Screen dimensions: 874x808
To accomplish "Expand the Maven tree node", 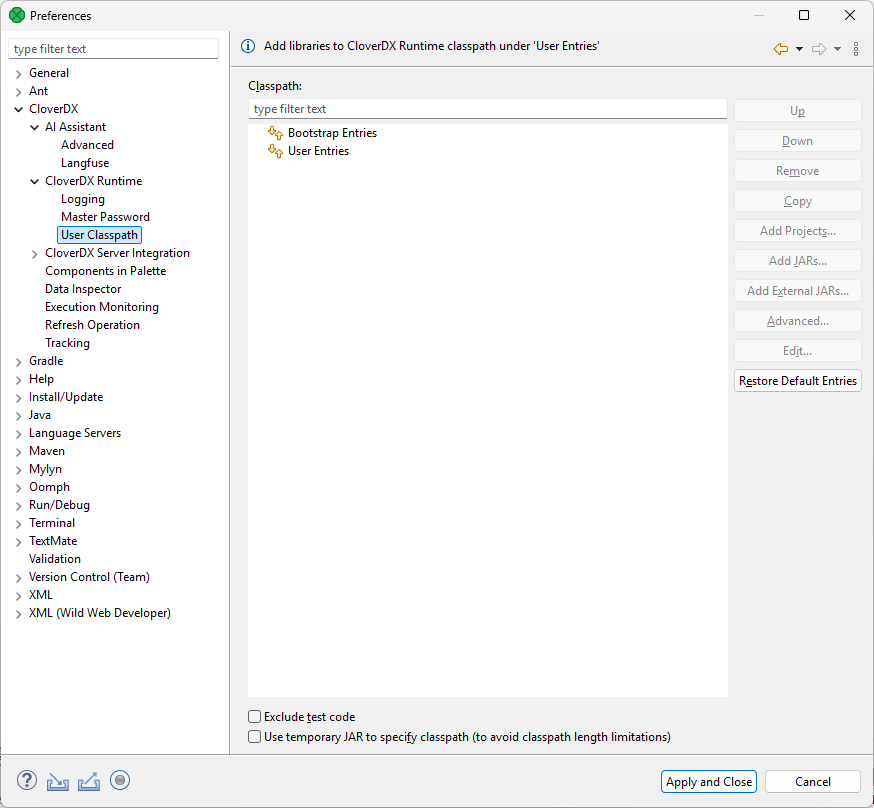I will 18,452.
